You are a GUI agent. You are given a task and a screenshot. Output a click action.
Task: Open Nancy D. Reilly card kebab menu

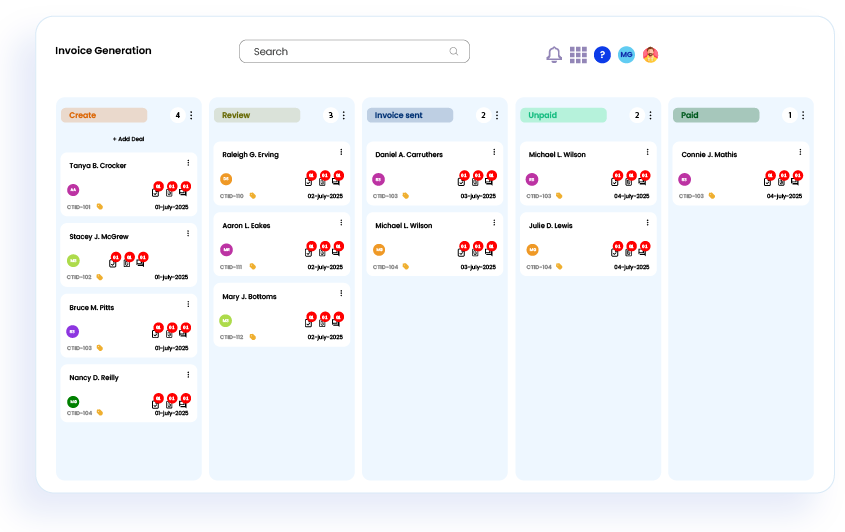(188, 375)
